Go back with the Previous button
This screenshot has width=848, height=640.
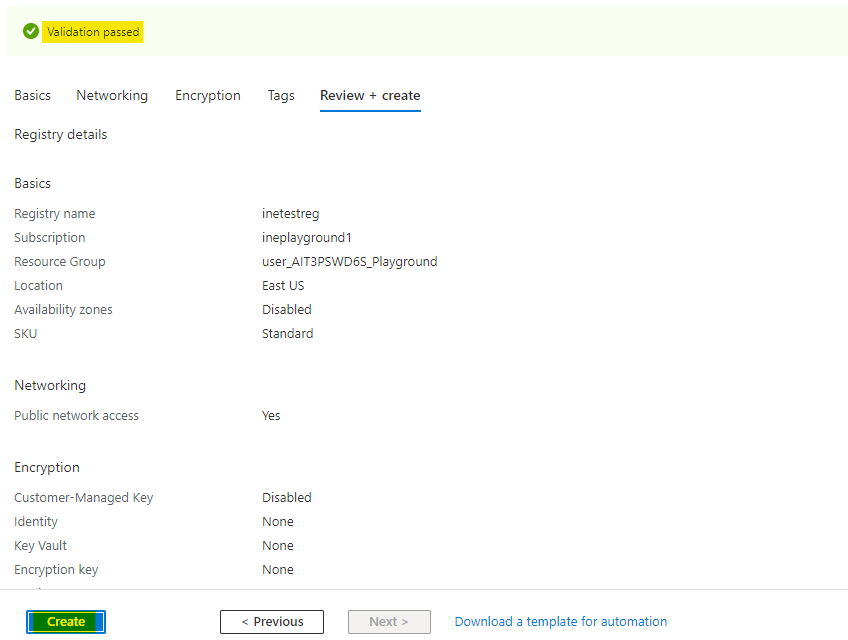pyautogui.click(x=272, y=622)
